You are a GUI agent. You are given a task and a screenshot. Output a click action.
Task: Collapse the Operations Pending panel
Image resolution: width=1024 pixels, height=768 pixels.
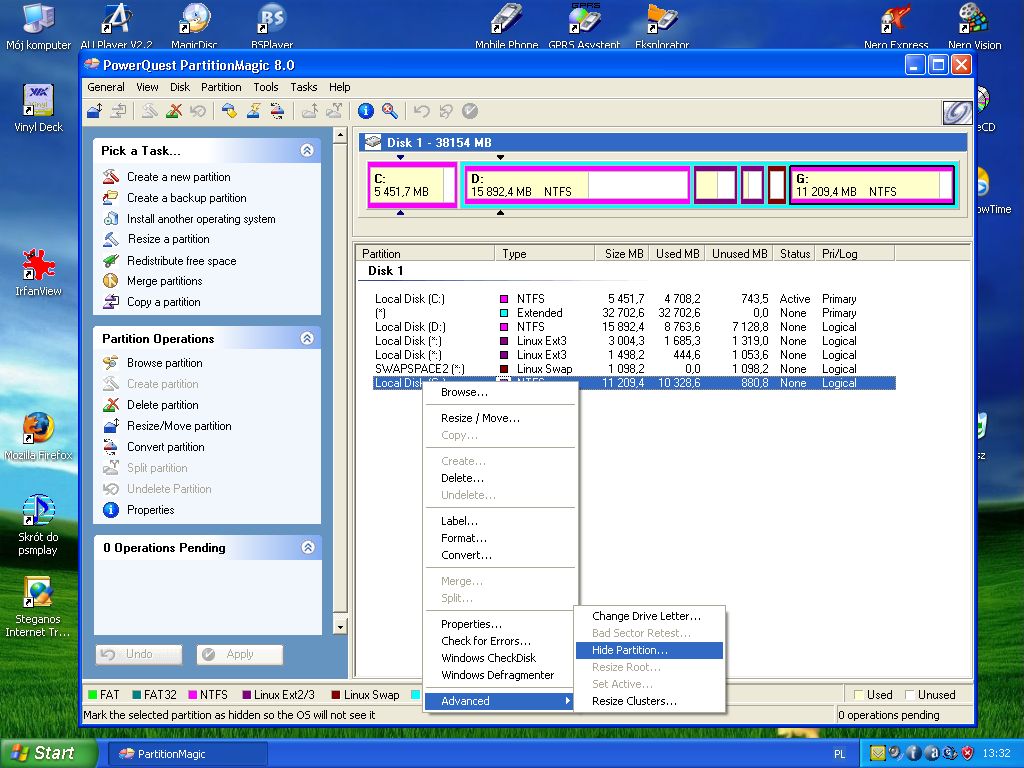pos(308,547)
